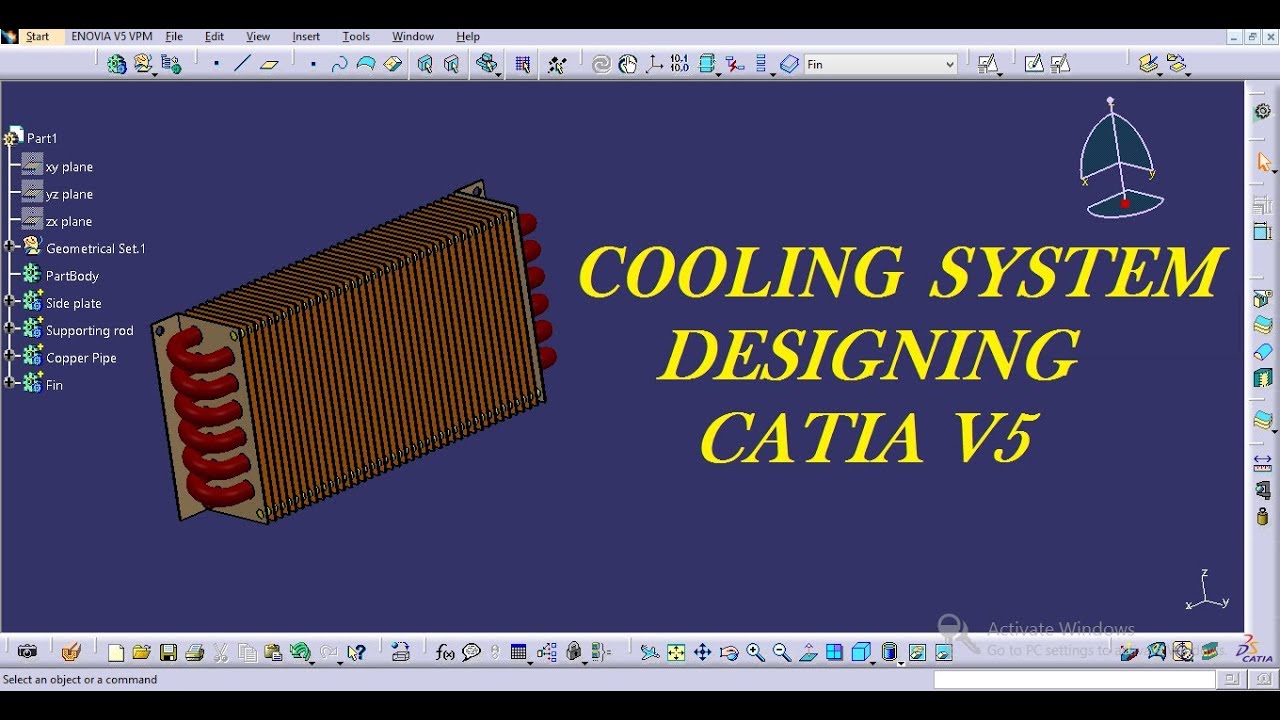Viewport: 1280px width, 720px height.
Task: Select the Point tool in the top toolbar
Action: (x=216, y=64)
